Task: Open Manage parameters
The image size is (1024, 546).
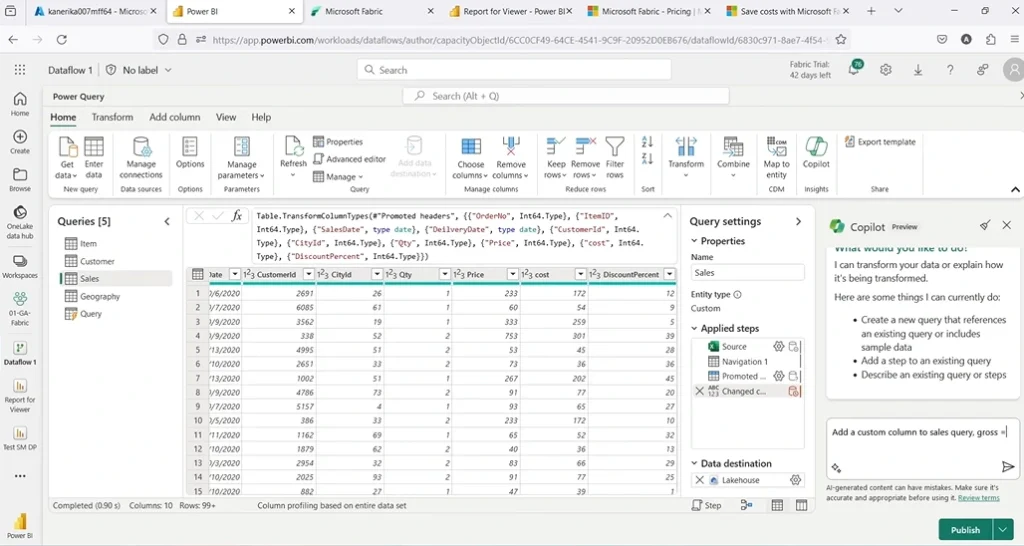Action: 242,158
